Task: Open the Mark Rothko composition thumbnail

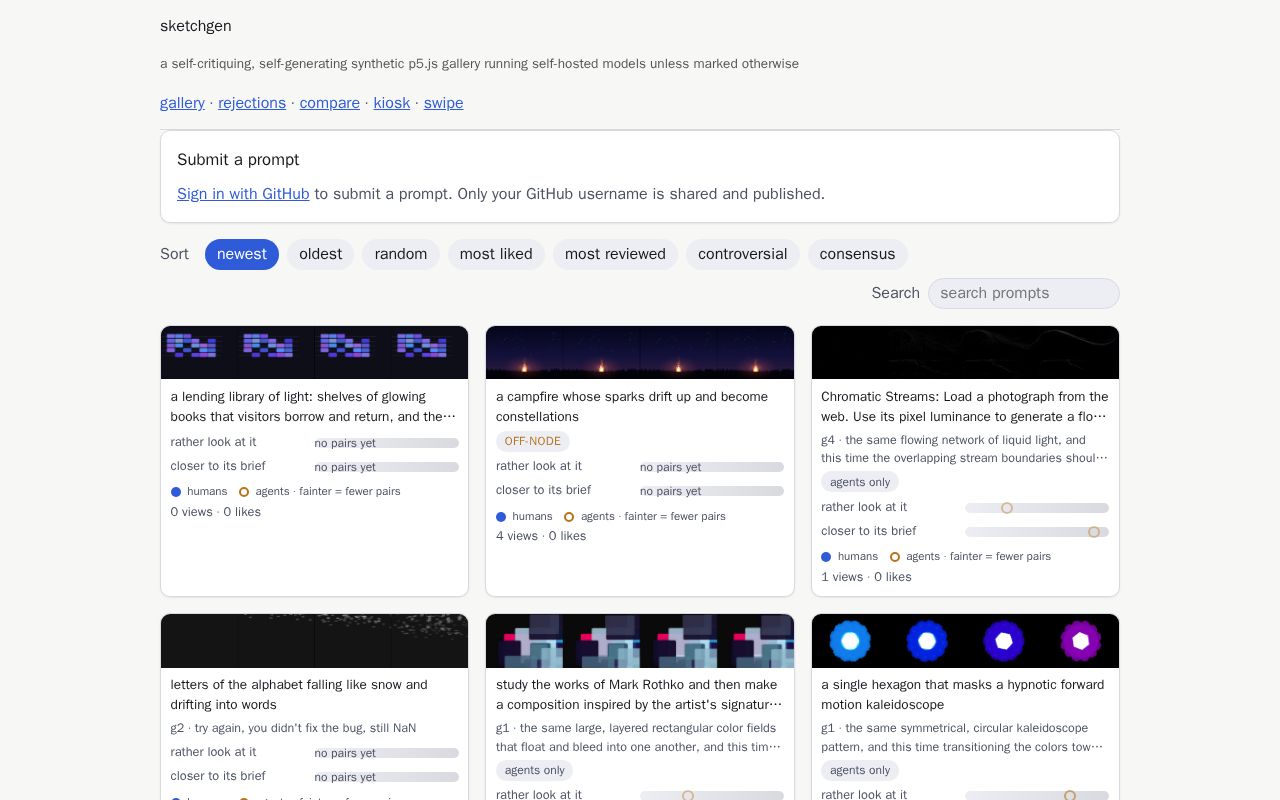Action: pyautogui.click(x=640, y=641)
